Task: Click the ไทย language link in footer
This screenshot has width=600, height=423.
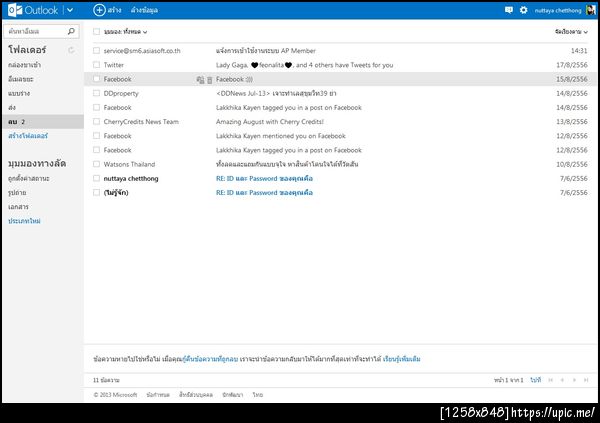Action: click(258, 395)
